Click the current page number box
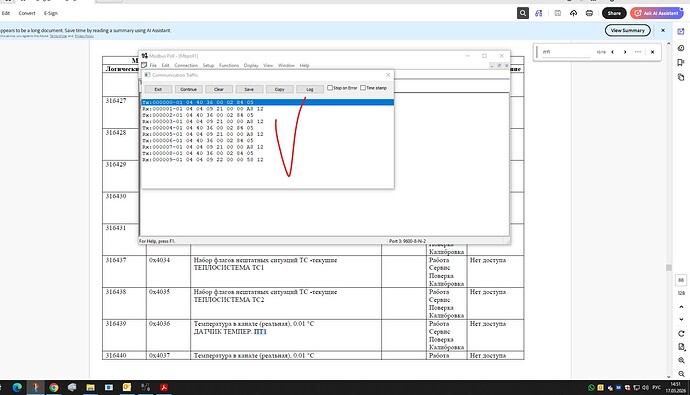 pos(681,280)
